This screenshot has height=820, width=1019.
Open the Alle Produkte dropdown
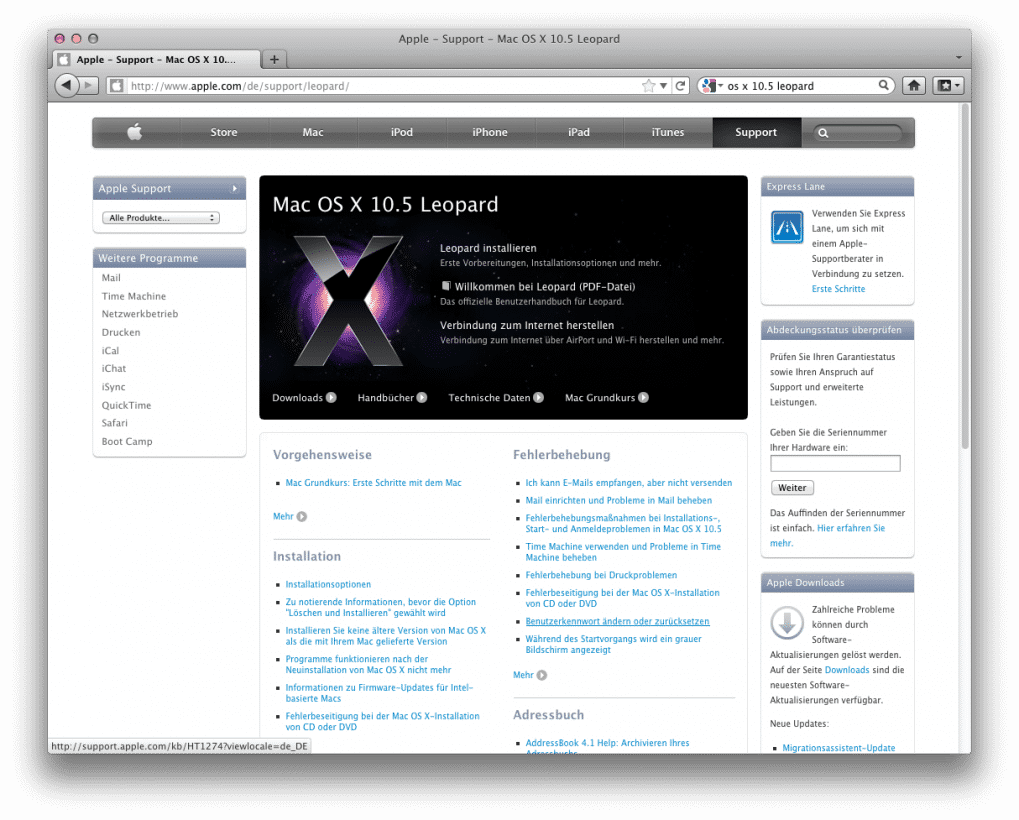pyautogui.click(x=161, y=218)
